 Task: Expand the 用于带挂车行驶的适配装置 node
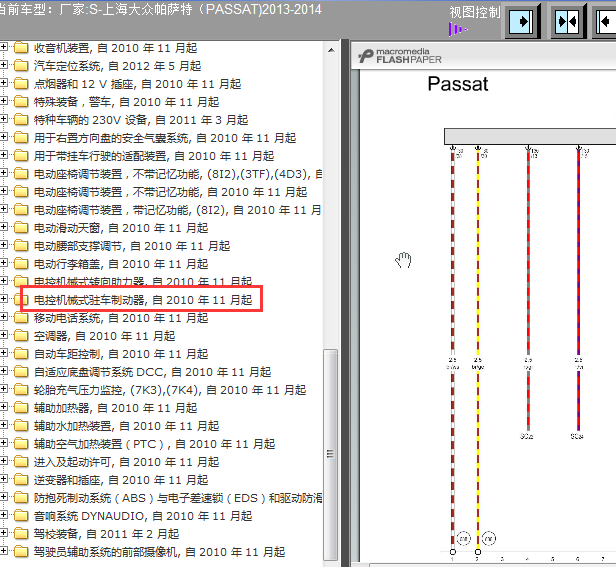pyautogui.click(x=3, y=156)
